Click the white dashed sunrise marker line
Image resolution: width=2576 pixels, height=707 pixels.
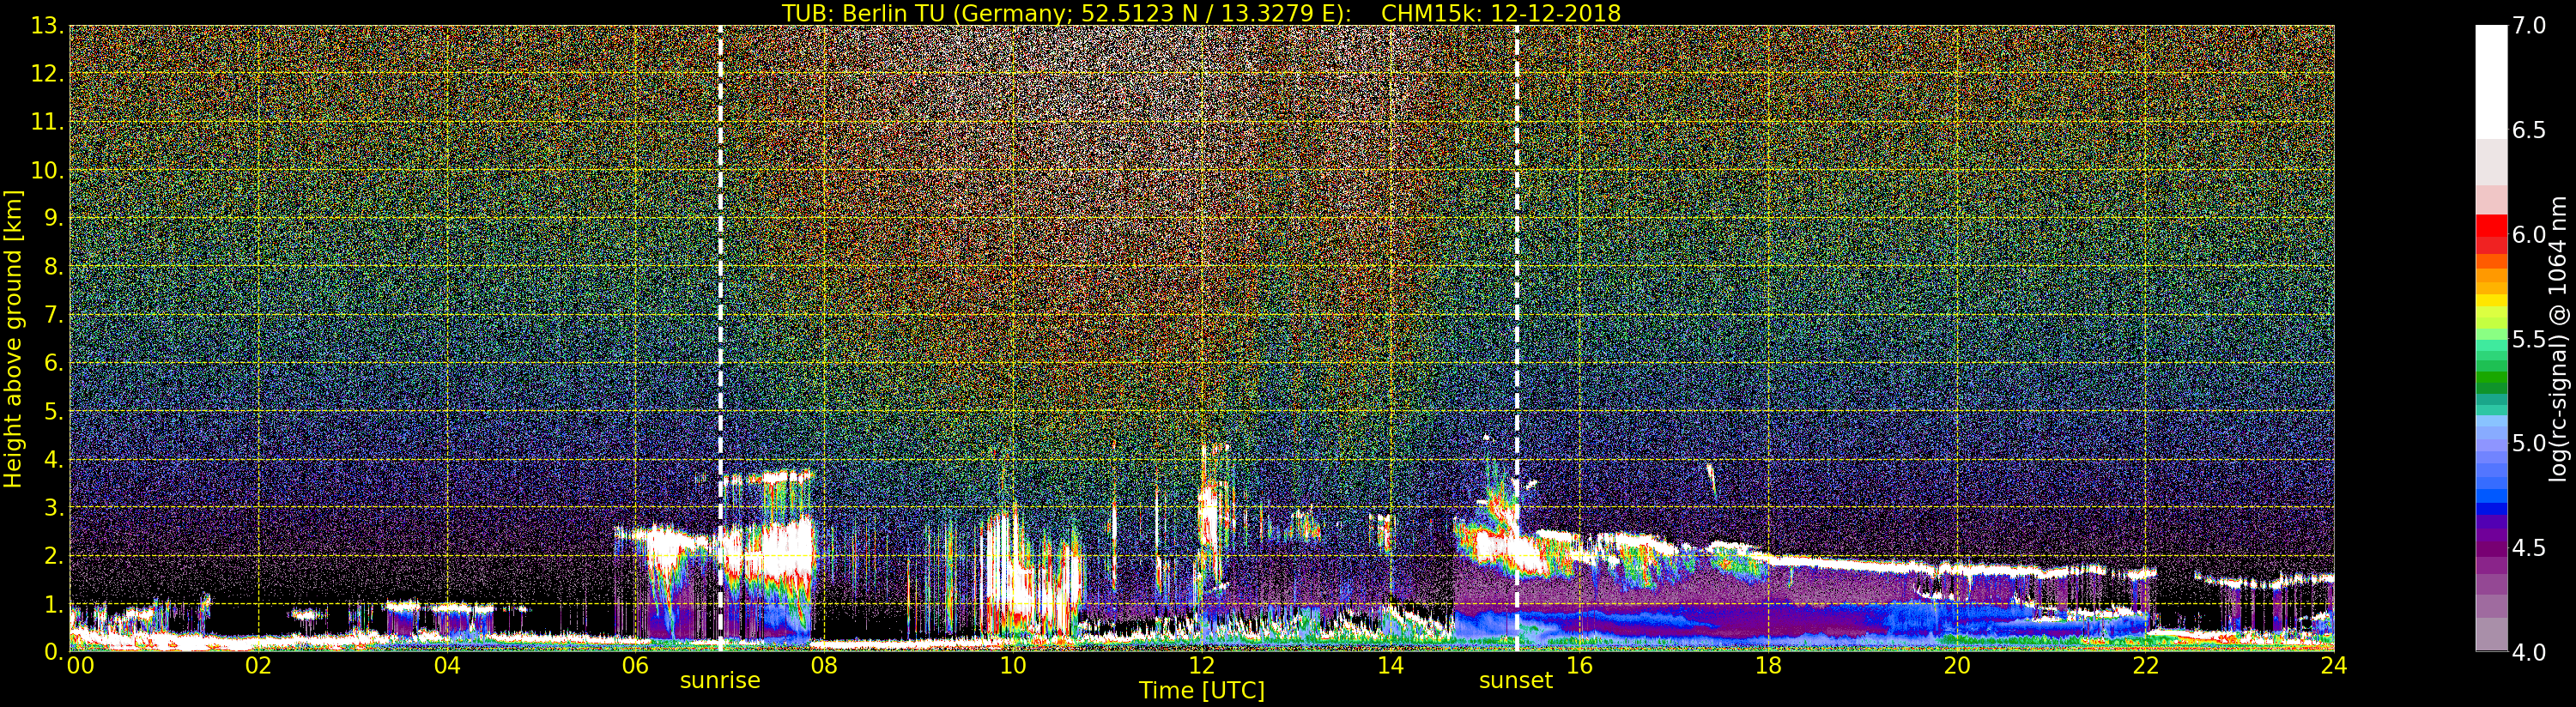click(x=720, y=338)
